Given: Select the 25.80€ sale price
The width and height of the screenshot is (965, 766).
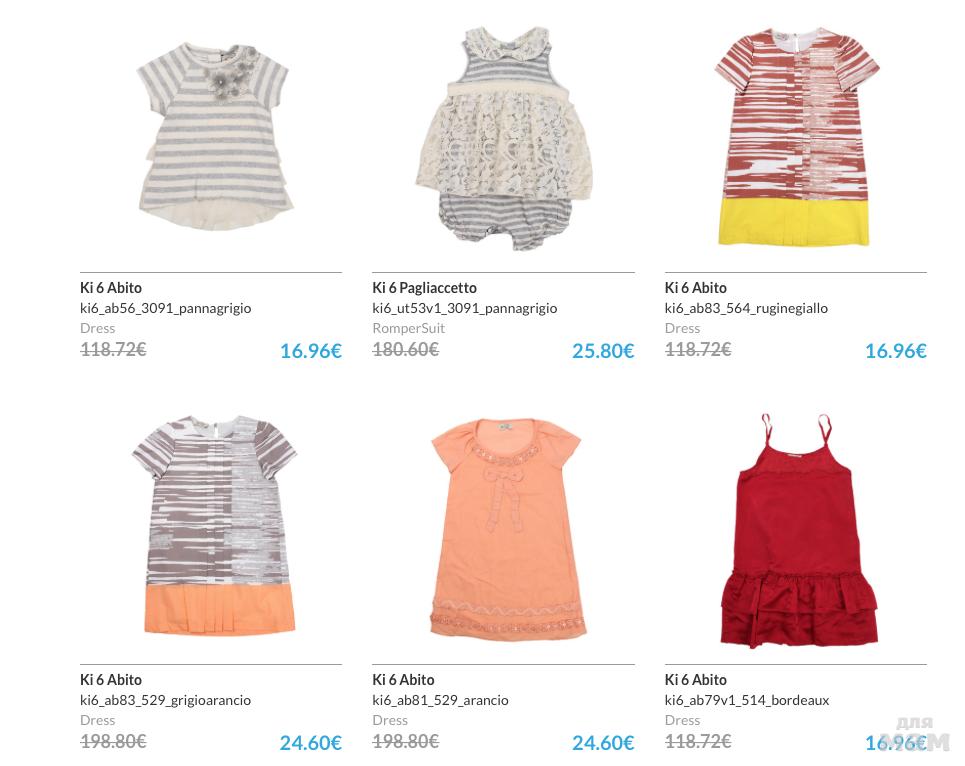Looking at the screenshot, I should [603, 351].
